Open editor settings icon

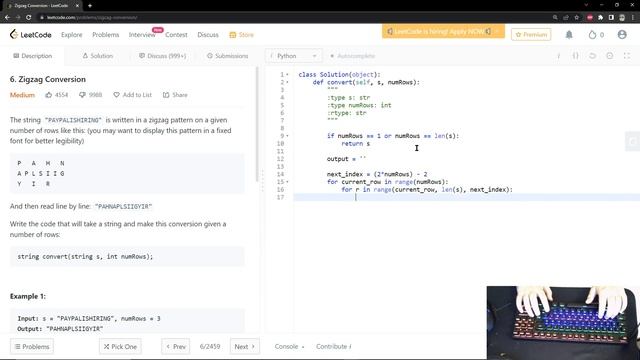click(x=609, y=56)
